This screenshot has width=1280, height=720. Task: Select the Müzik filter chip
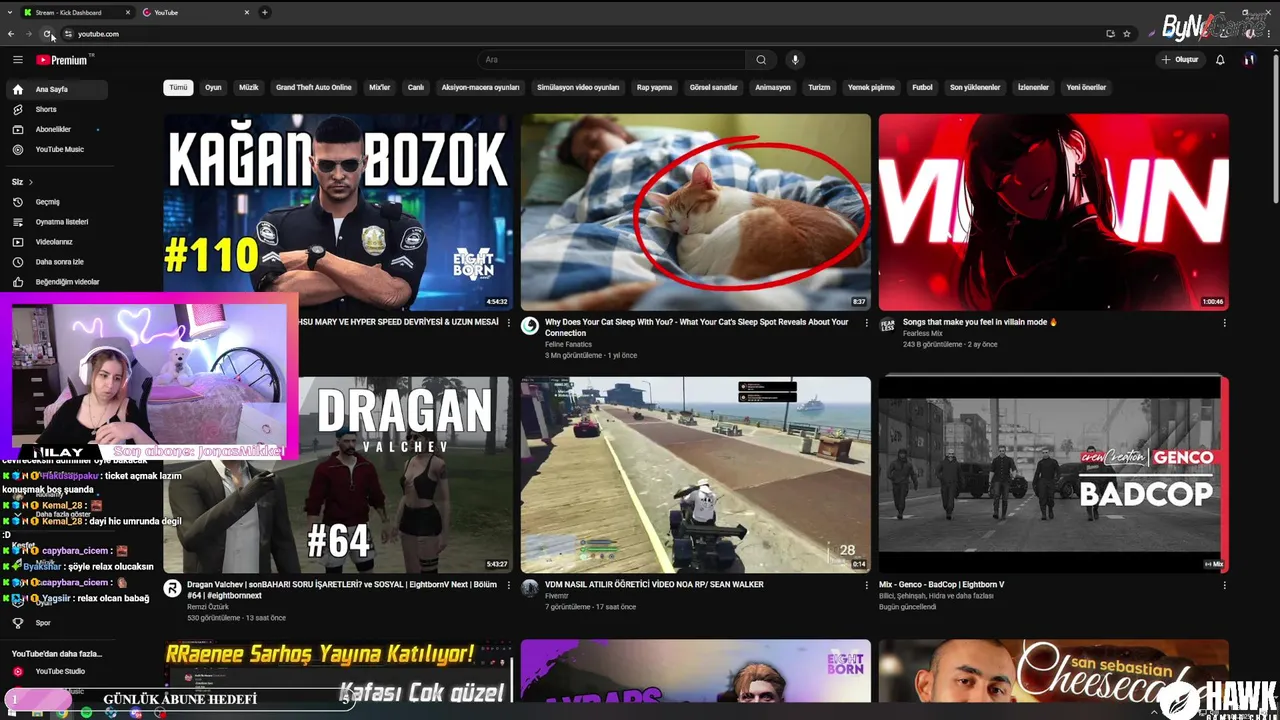pos(248,87)
